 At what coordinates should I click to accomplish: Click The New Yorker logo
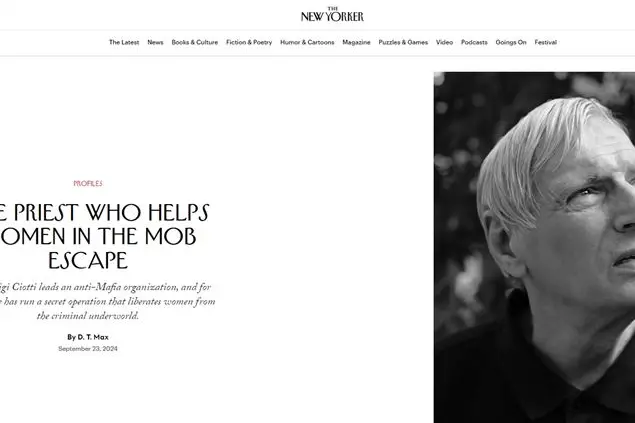pos(332,14)
